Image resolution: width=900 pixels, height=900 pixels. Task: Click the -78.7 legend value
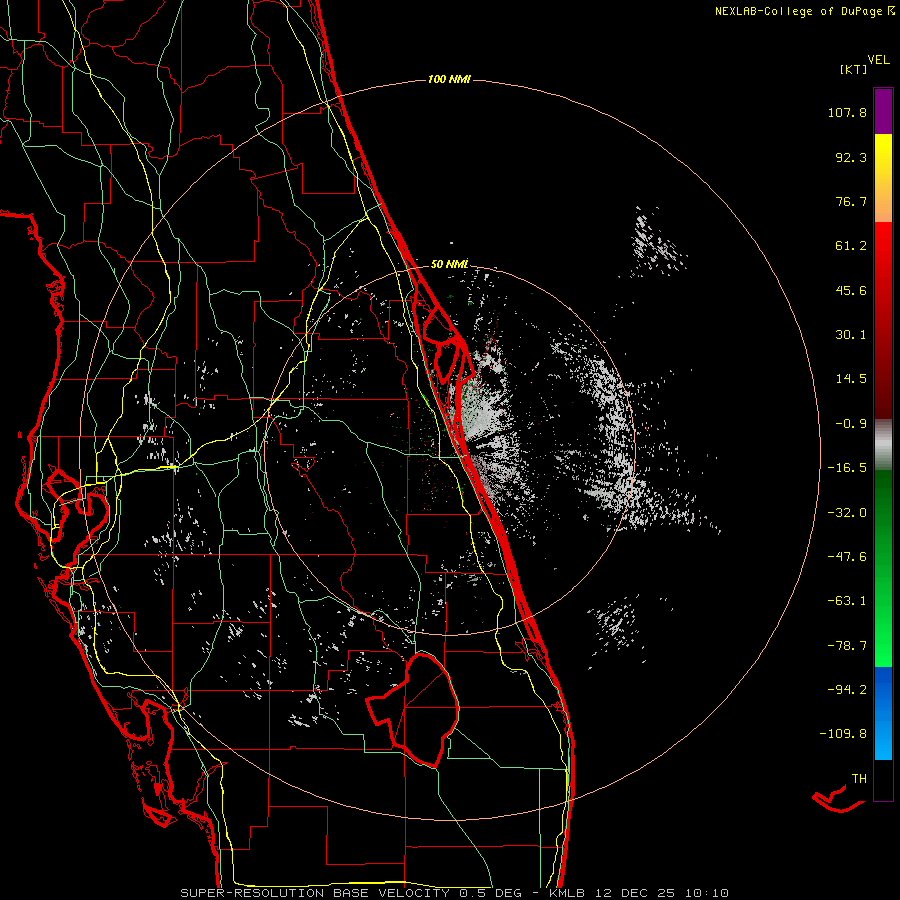click(x=847, y=646)
